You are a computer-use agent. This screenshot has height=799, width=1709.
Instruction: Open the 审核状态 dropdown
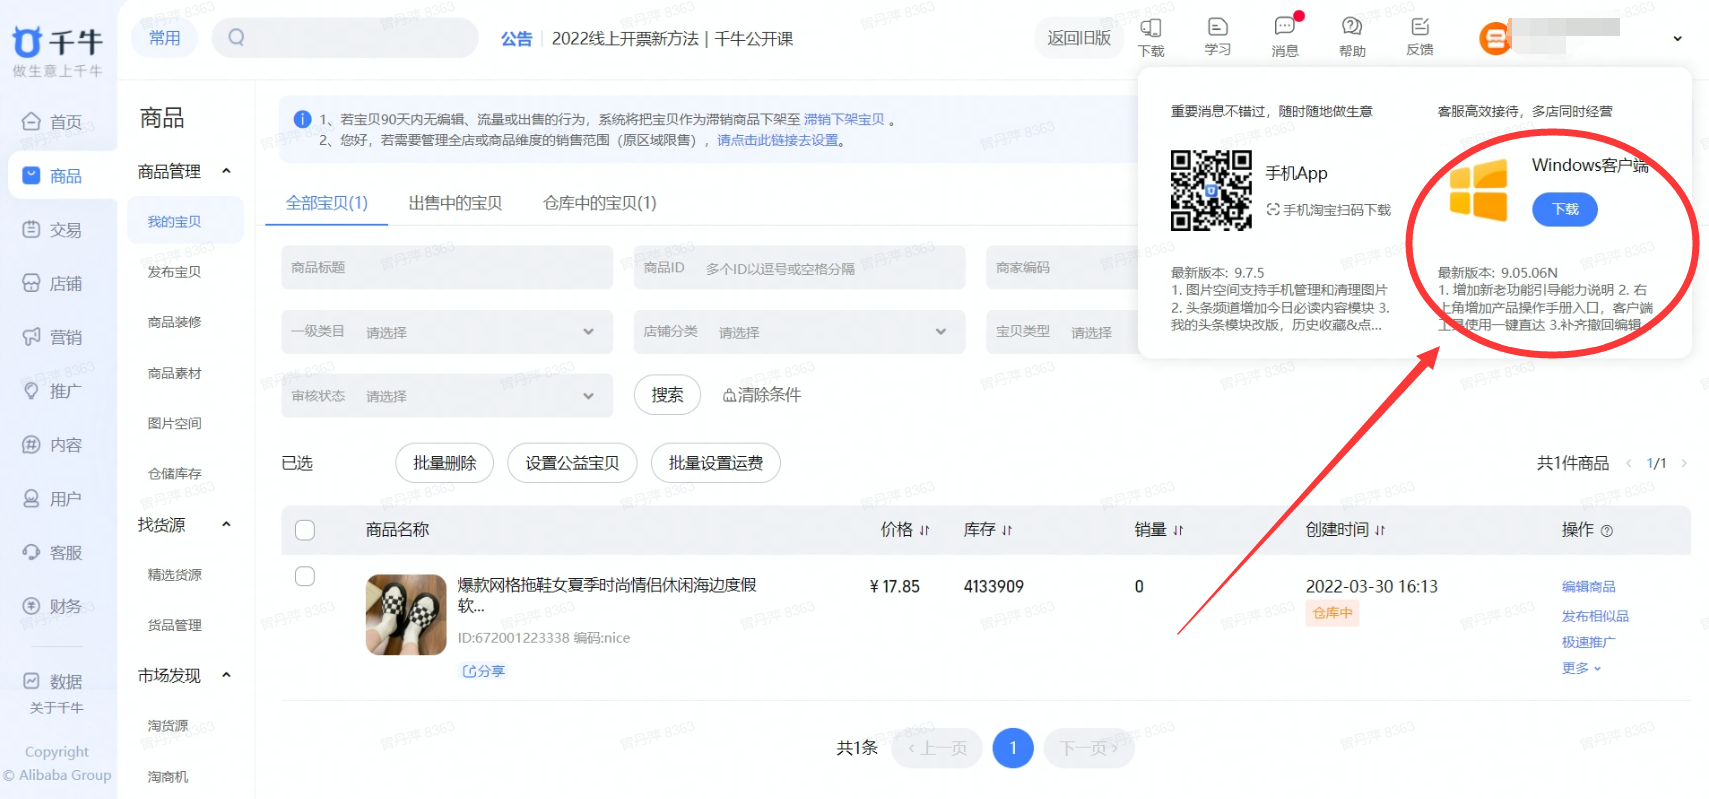pos(447,396)
